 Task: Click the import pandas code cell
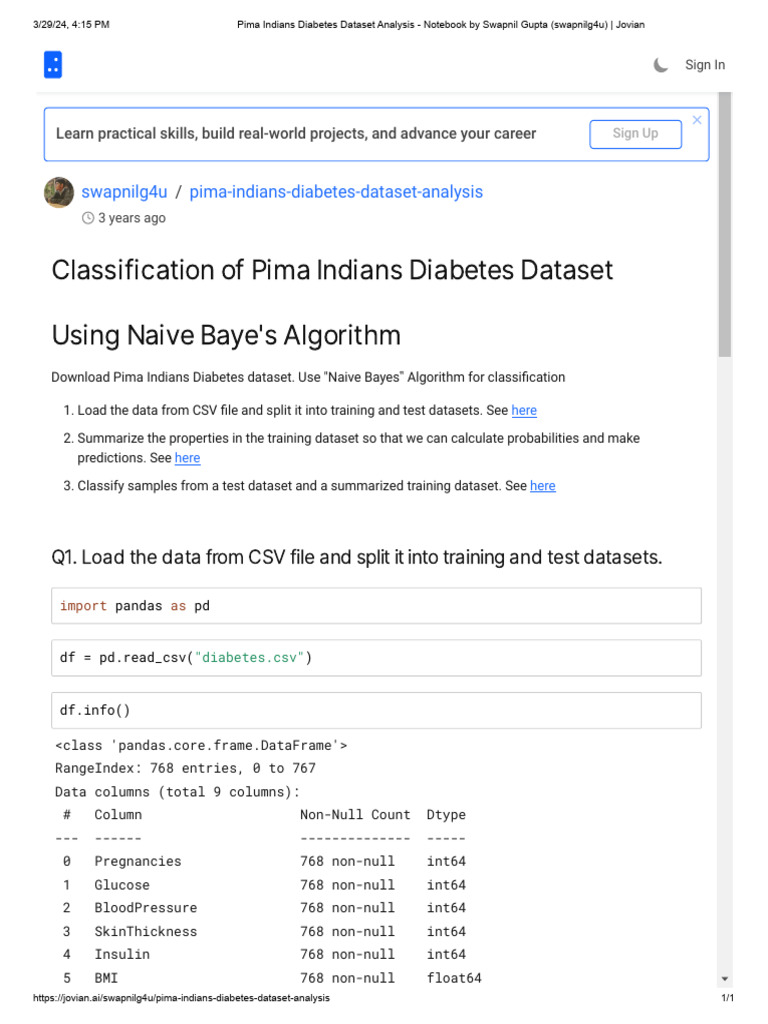(376, 606)
